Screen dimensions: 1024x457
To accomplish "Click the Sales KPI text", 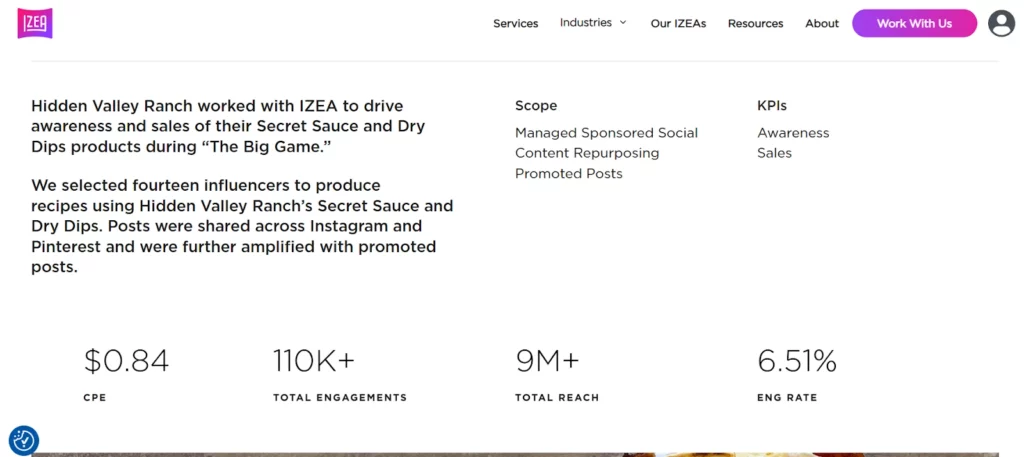I will pyautogui.click(x=775, y=153).
